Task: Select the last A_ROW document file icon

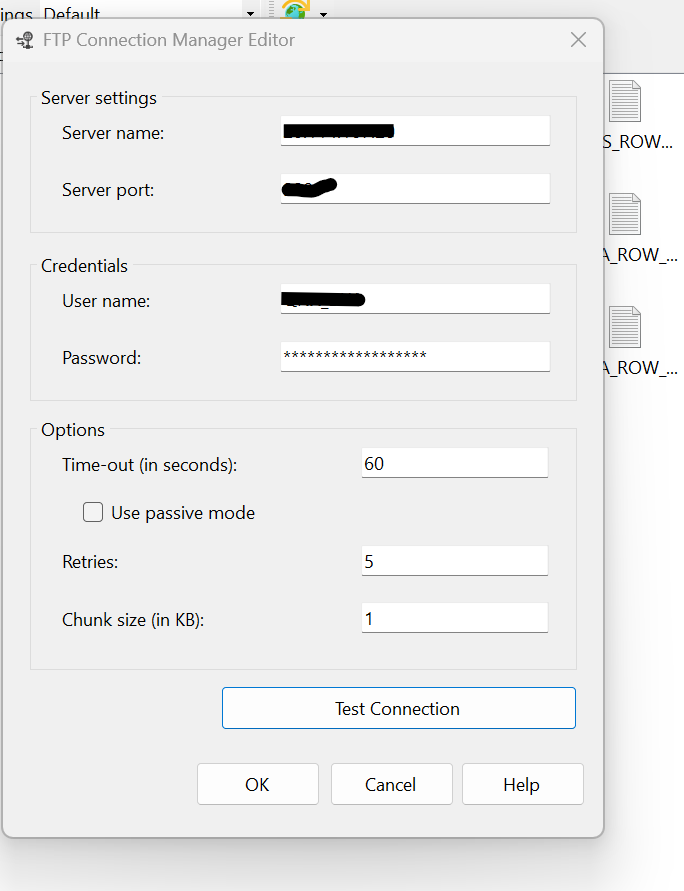Action: point(625,327)
